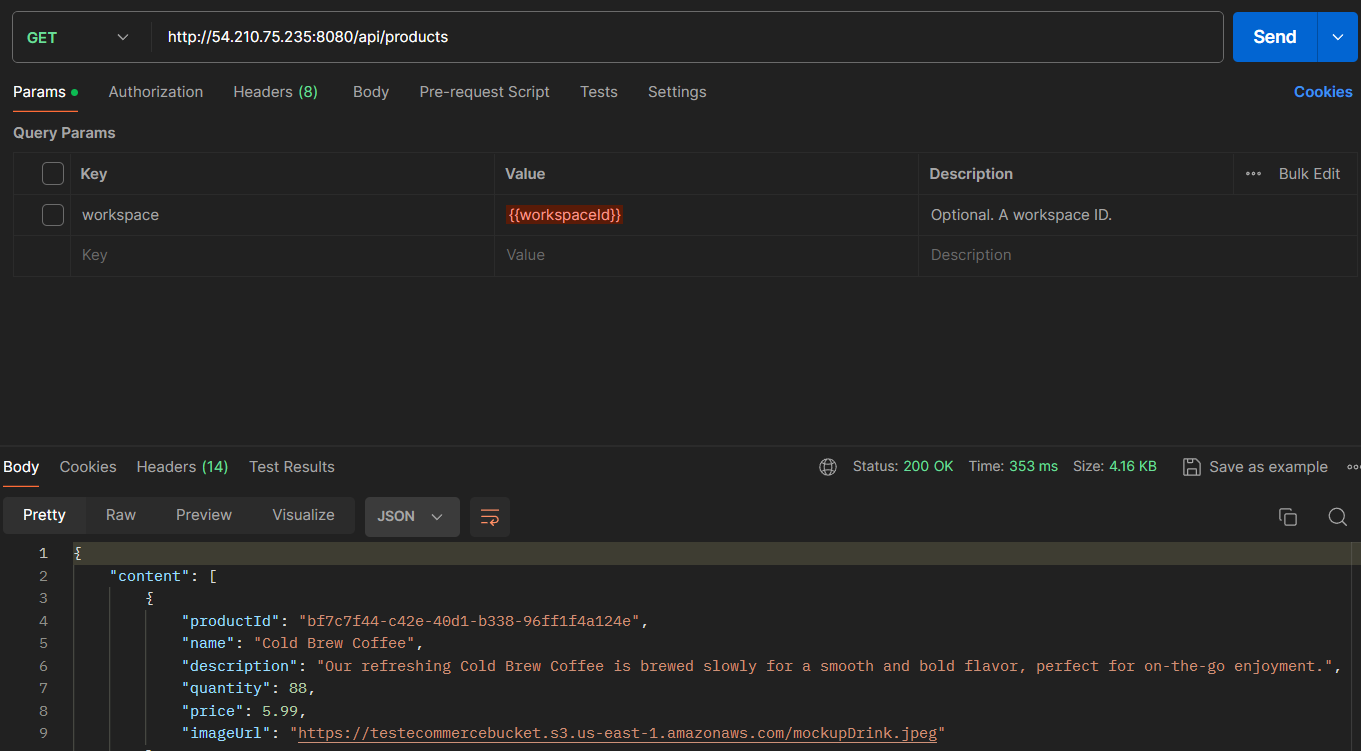
Task: Save the response as an example
Action: click(1255, 466)
